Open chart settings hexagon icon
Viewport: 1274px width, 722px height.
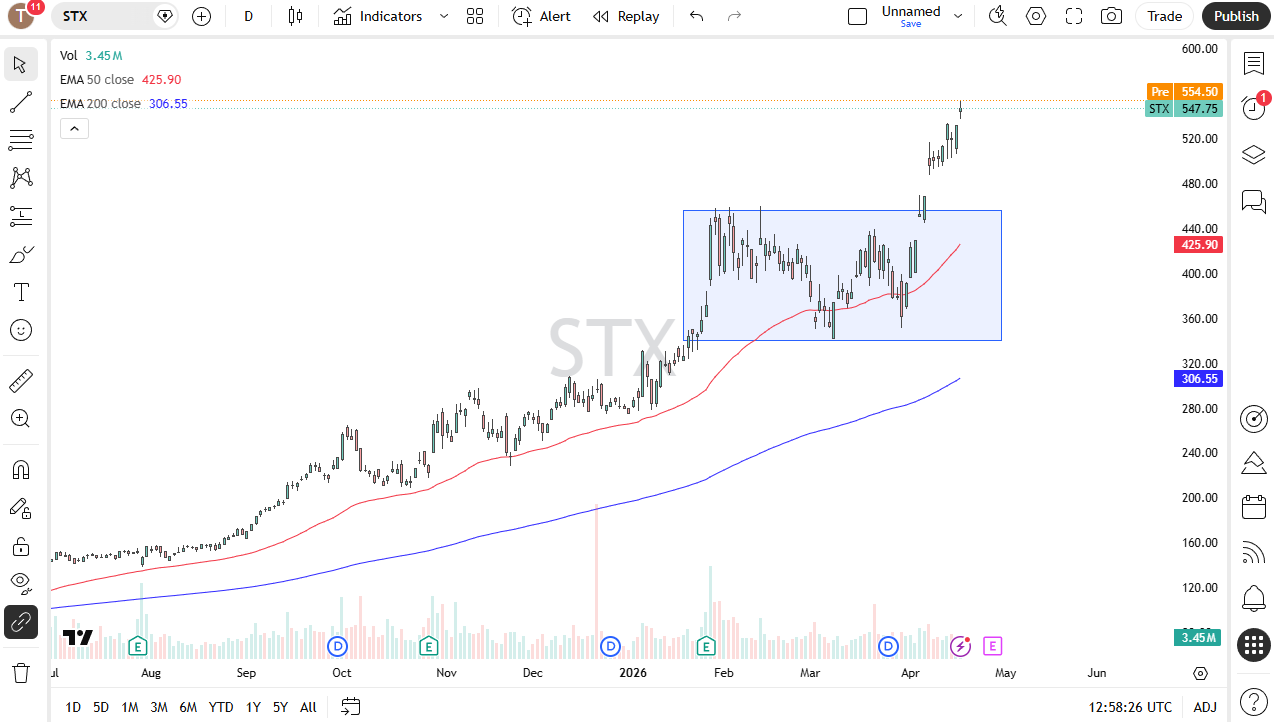pyautogui.click(x=1036, y=16)
